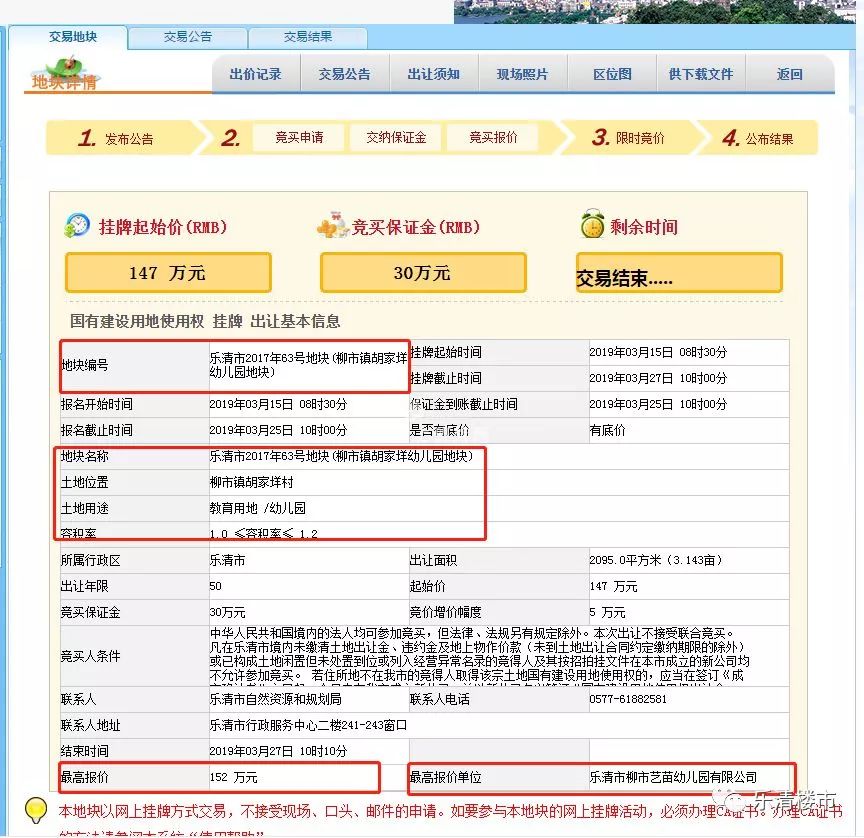Open the 出价记录 bidding record panel

tap(258, 73)
